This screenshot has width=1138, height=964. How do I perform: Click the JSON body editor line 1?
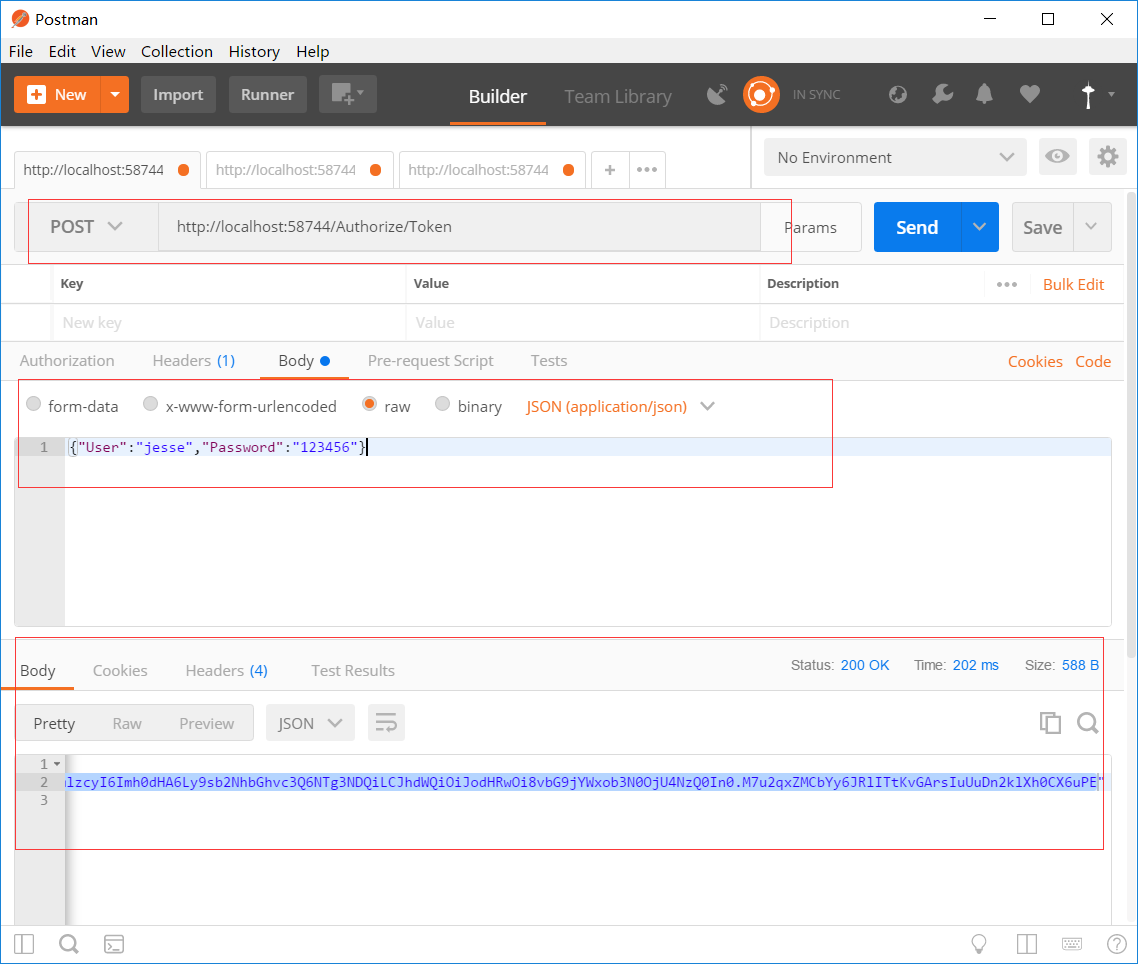pyautogui.click(x=587, y=447)
